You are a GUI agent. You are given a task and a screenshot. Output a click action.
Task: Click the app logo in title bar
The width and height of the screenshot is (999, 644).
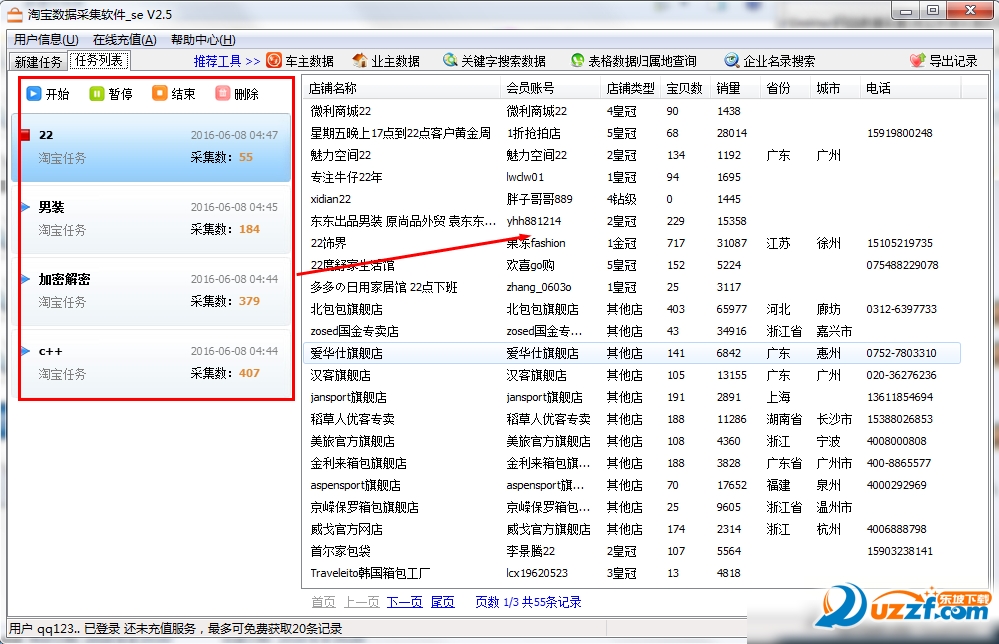15,14
